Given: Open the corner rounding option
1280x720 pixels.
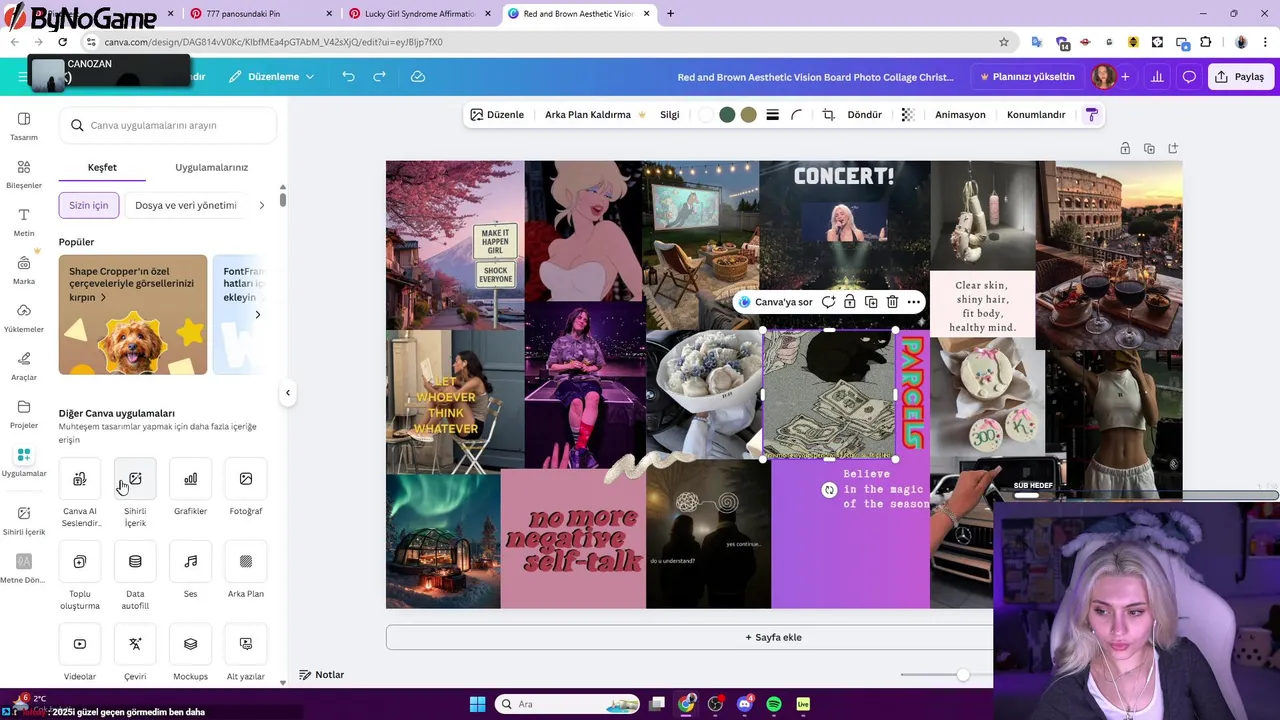Looking at the screenshot, I should 797,115.
